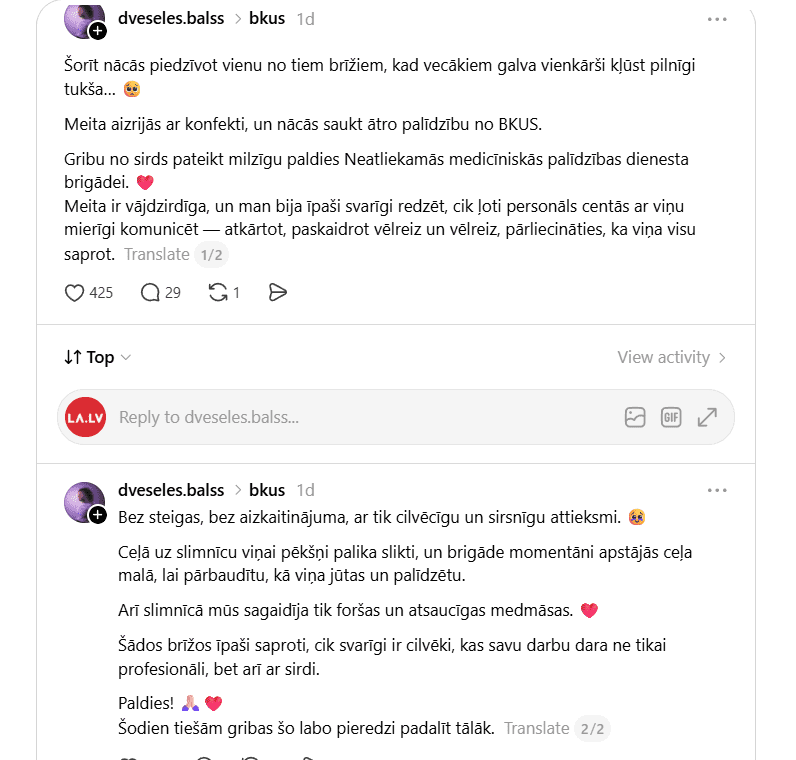
Task: Like the first post with 425 likes
Action: point(74,293)
